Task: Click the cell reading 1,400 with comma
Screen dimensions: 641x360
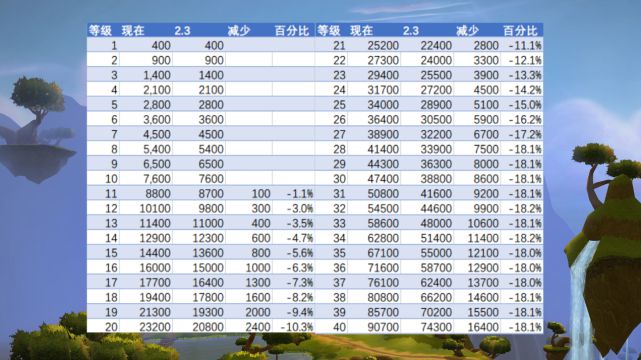Action: pyautogui.click(x=157, y=75)
